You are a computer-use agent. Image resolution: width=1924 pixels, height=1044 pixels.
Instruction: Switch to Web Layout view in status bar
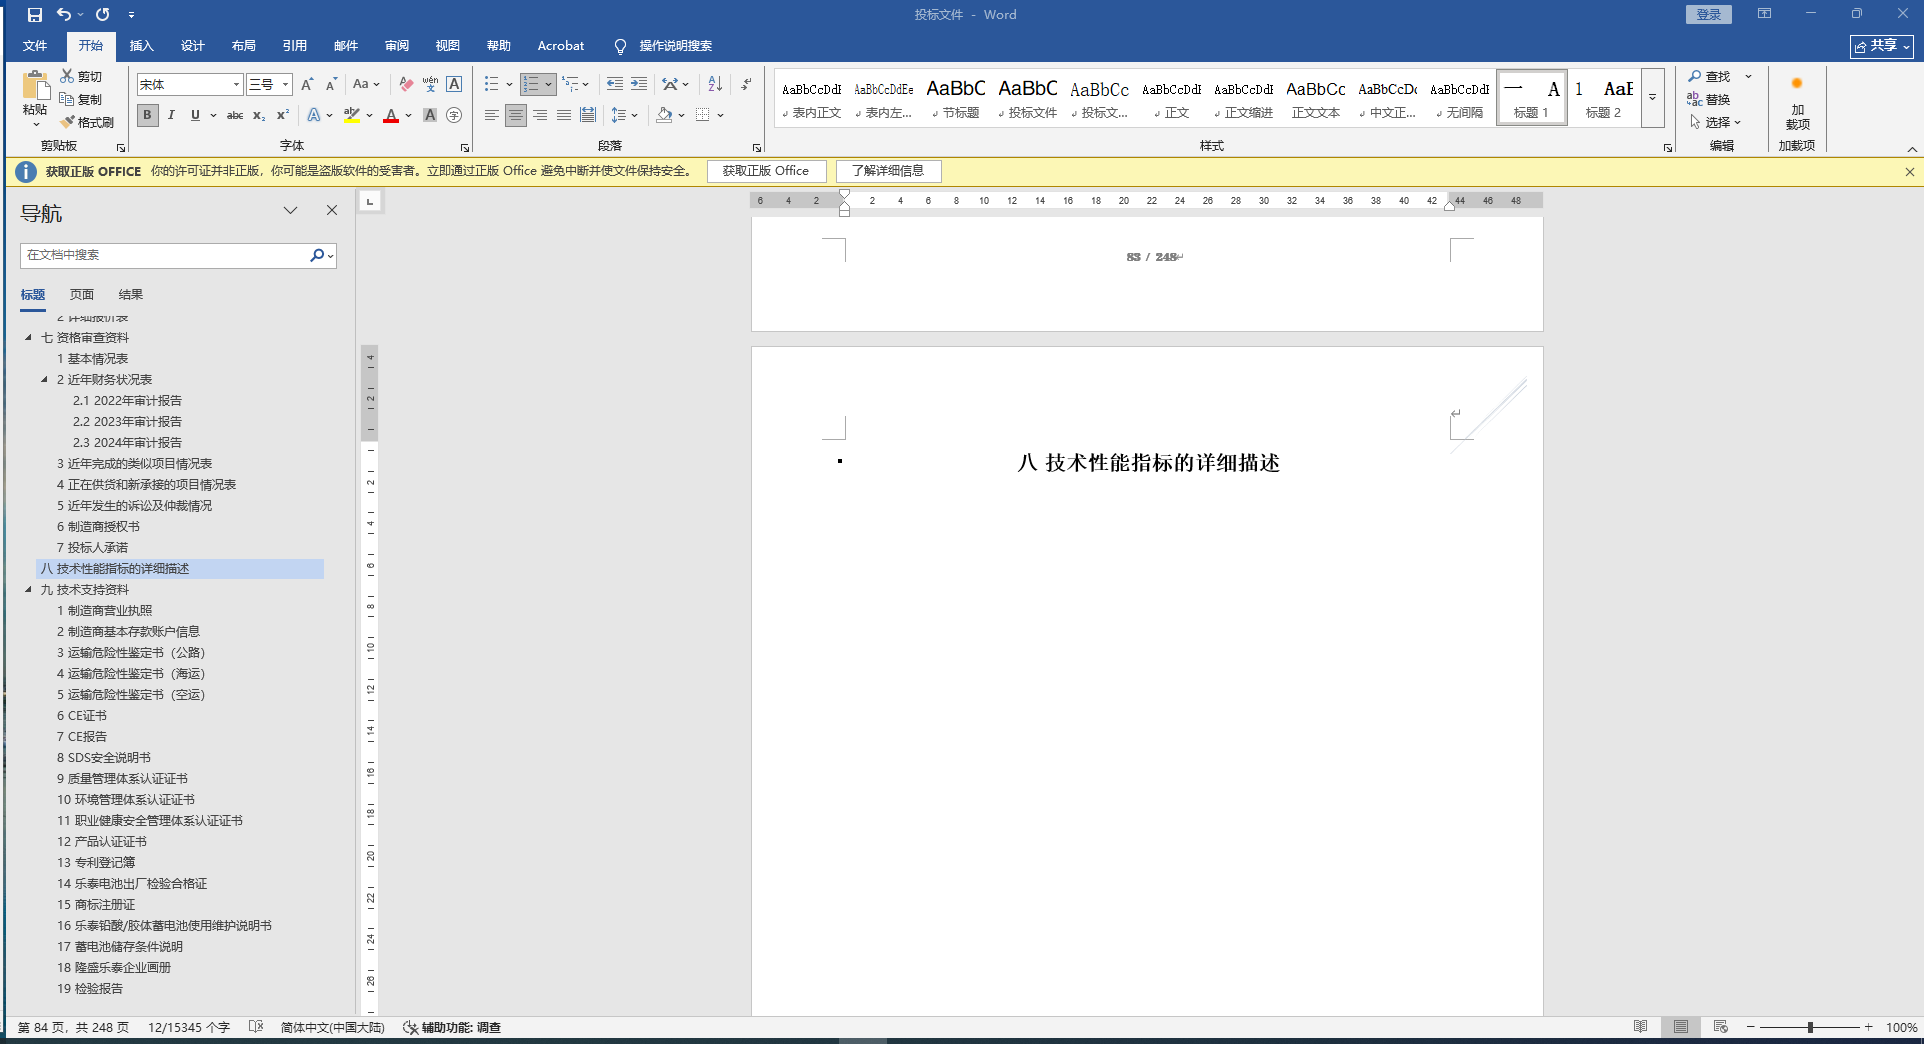point(1720,1027)
